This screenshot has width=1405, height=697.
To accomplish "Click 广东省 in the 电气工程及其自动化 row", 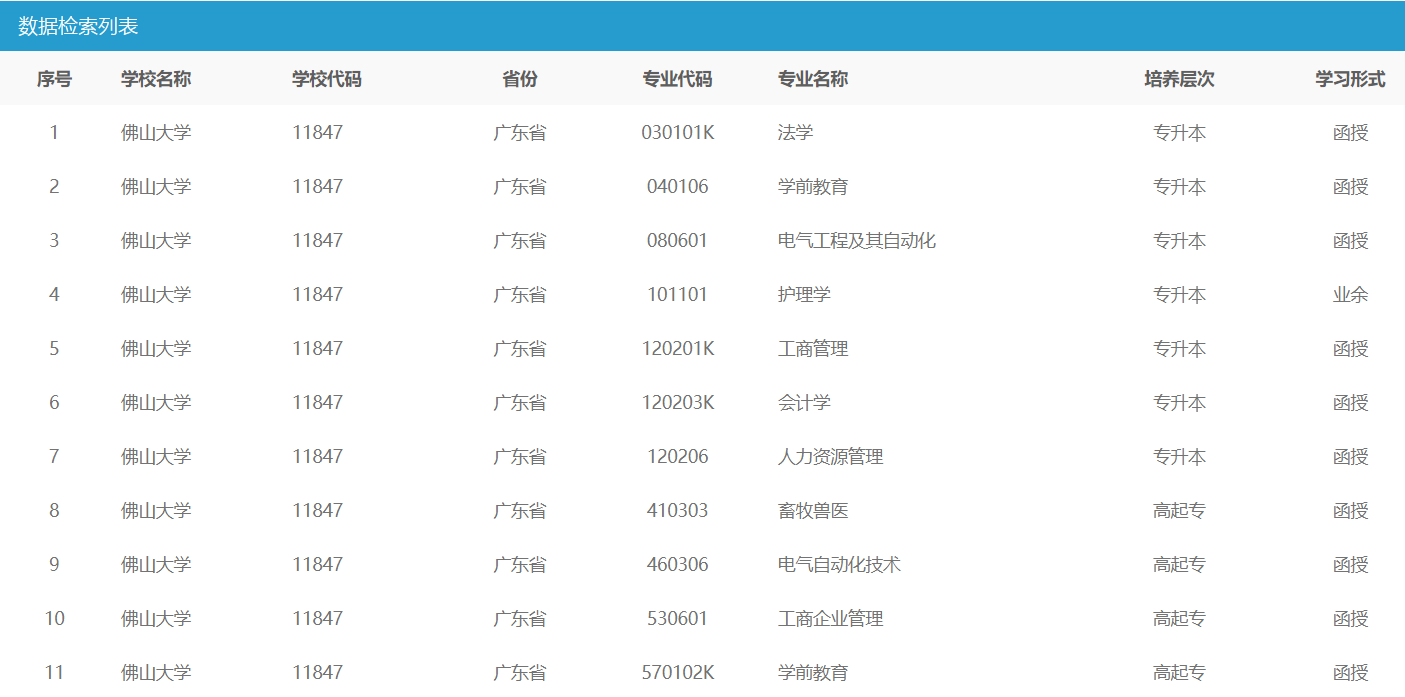I will pos(520,241).
